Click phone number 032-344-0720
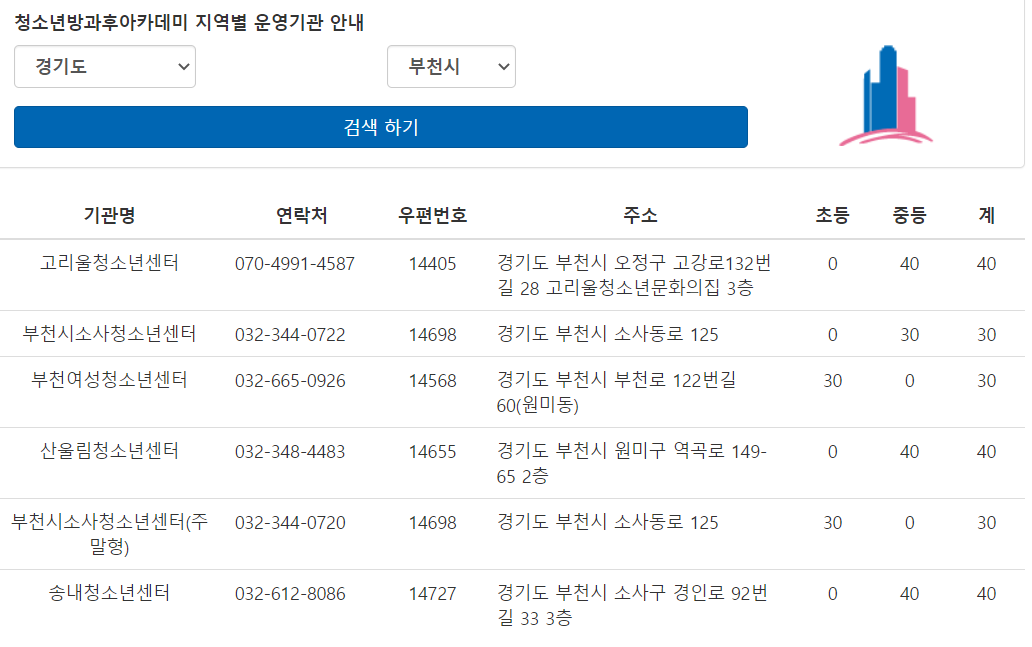The image size is (1032, 647). (290, 523)
